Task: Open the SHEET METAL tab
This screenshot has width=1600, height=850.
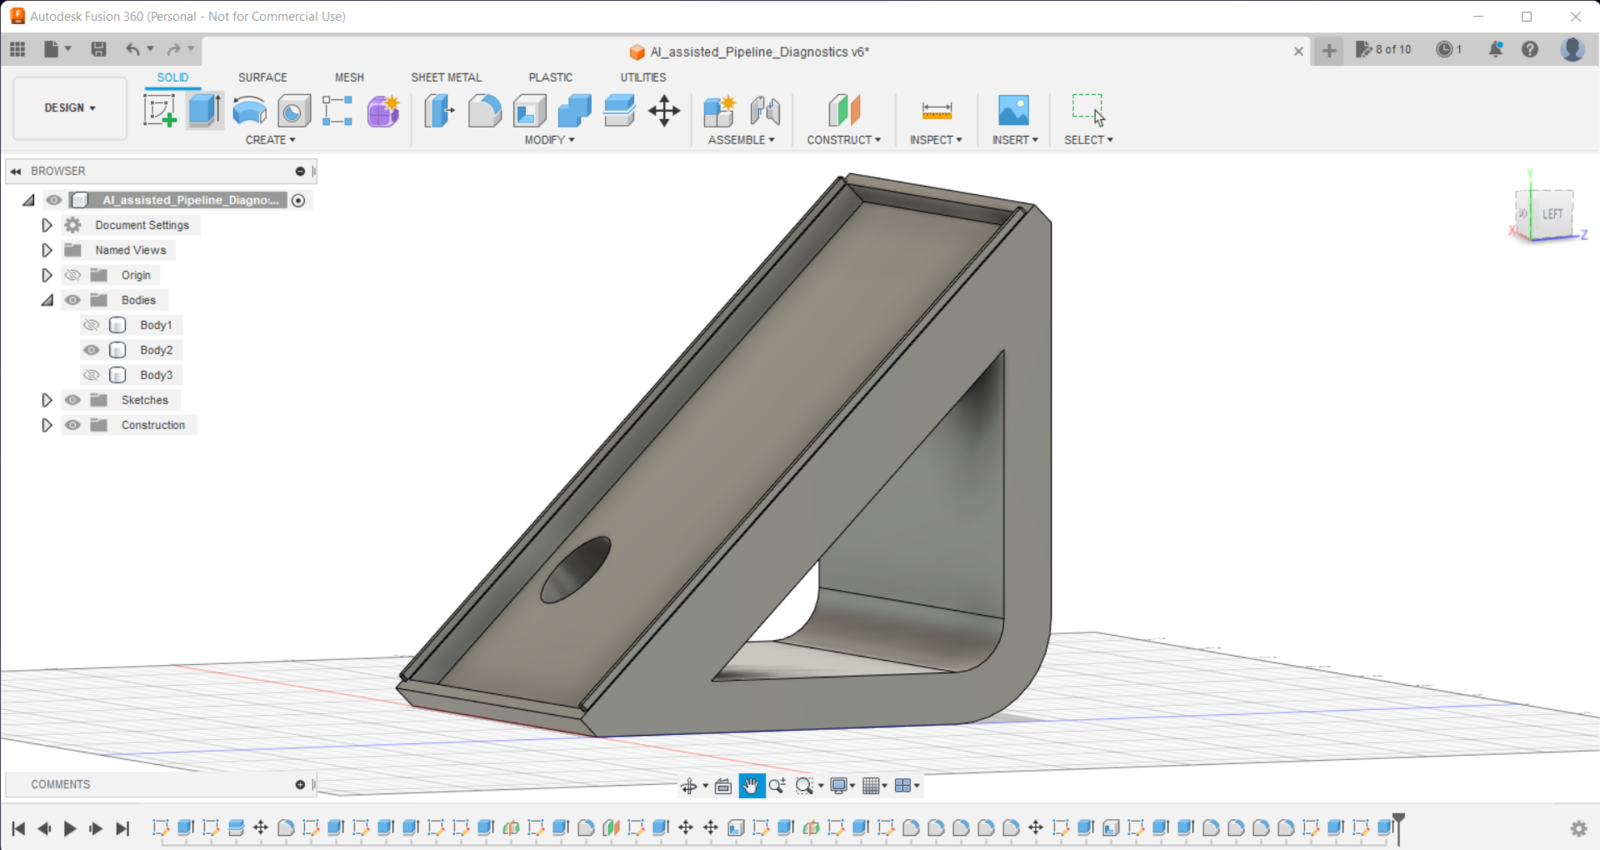Action: 446,77
